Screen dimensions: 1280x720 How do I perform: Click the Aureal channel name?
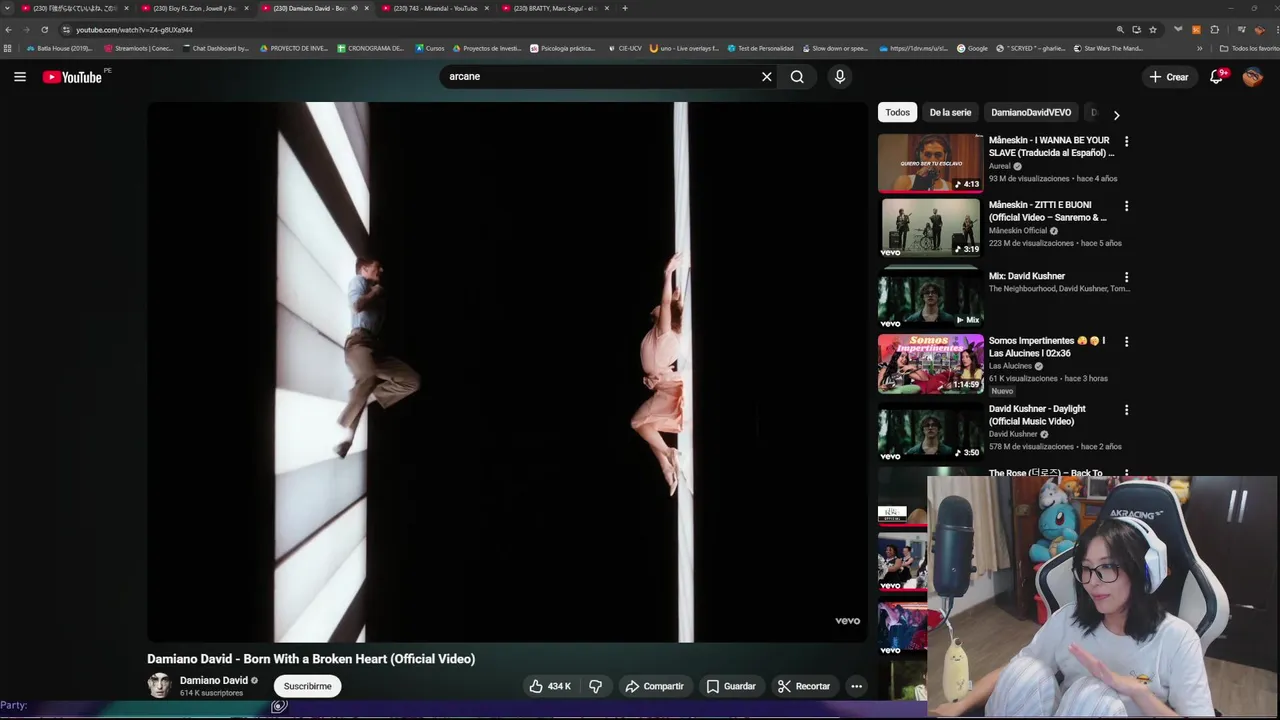(x=1000, y=166)
